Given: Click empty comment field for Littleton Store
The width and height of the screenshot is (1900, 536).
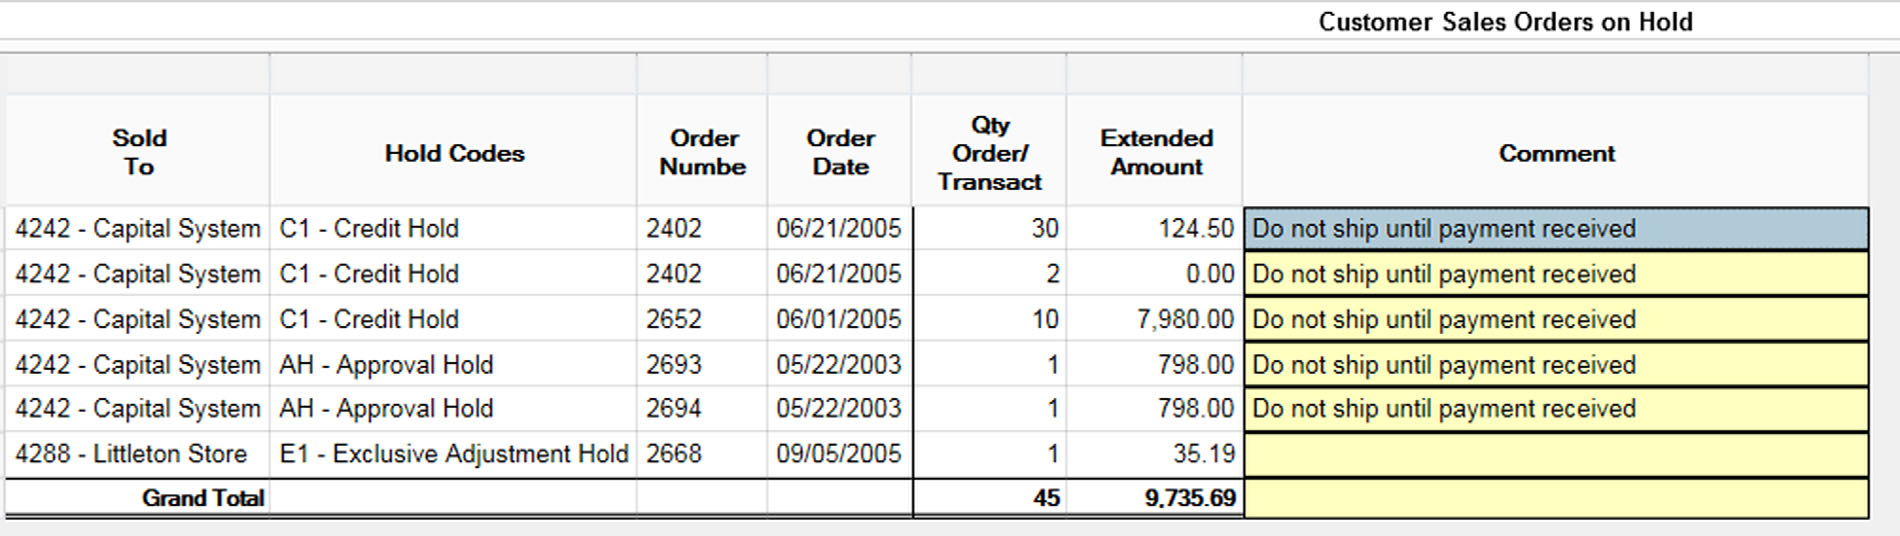Looking at the screenshot, I should pos(1555,454).
